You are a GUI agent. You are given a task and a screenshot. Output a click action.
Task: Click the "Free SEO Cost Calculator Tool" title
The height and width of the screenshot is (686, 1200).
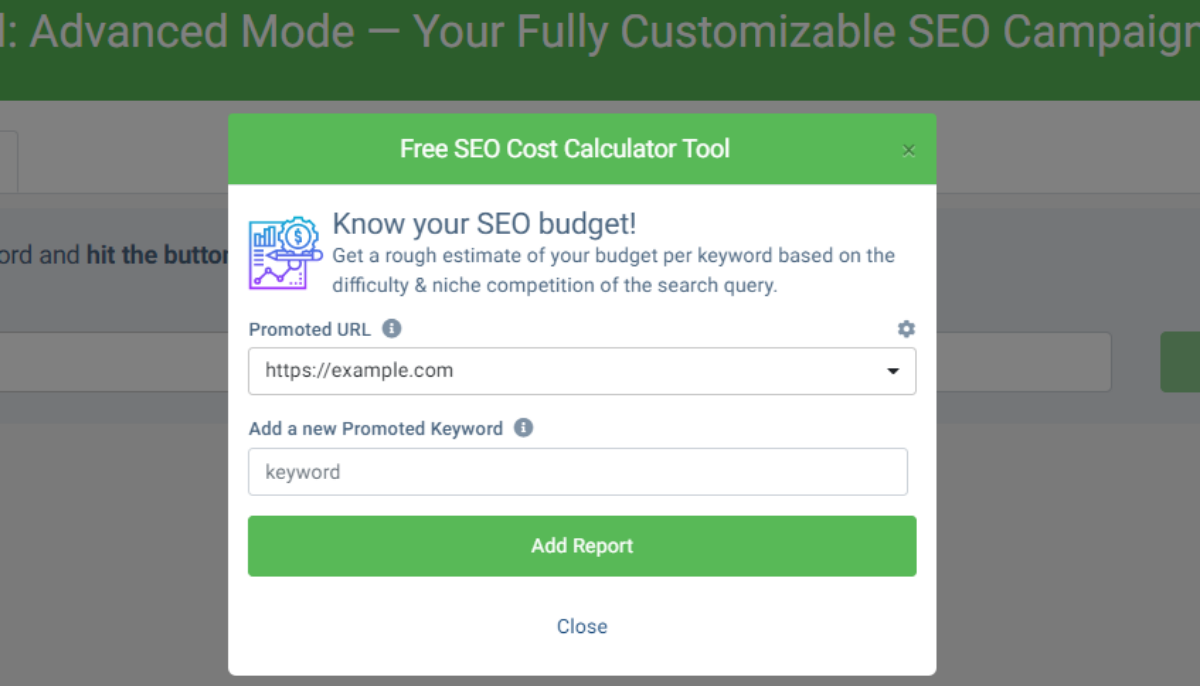point(565,149)
